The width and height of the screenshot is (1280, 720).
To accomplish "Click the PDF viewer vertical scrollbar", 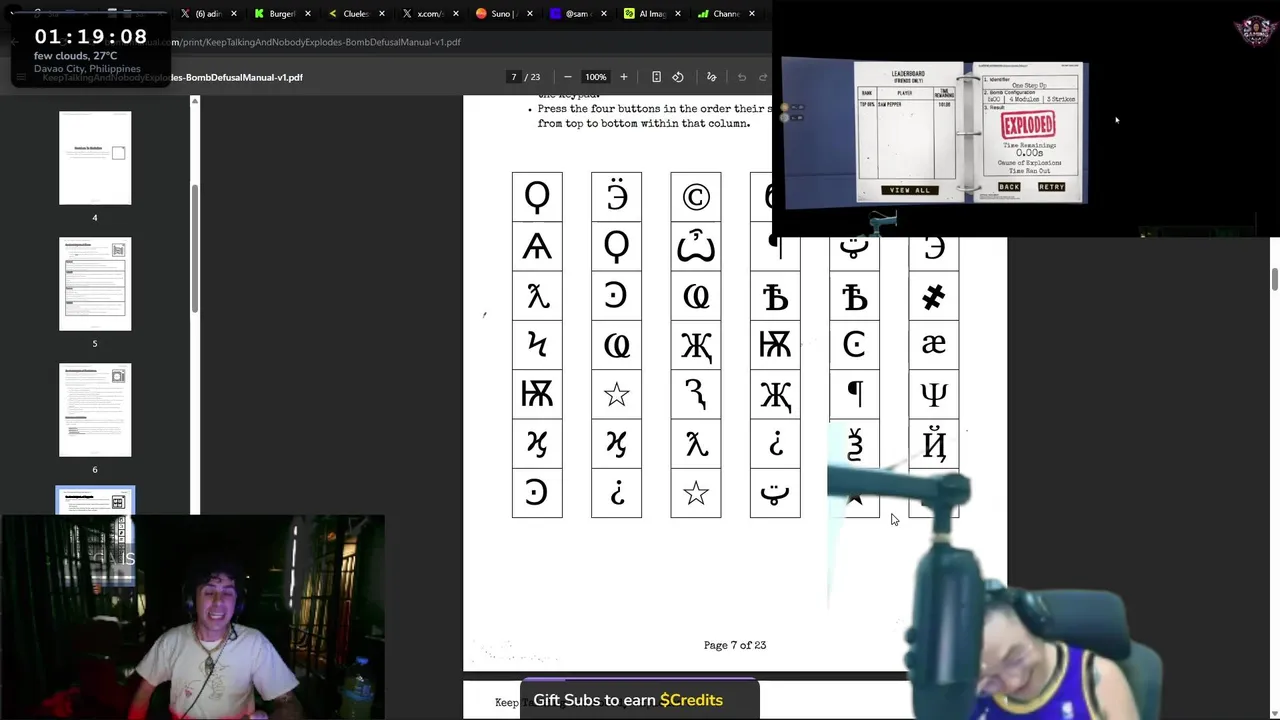I will click(1275, 280).
